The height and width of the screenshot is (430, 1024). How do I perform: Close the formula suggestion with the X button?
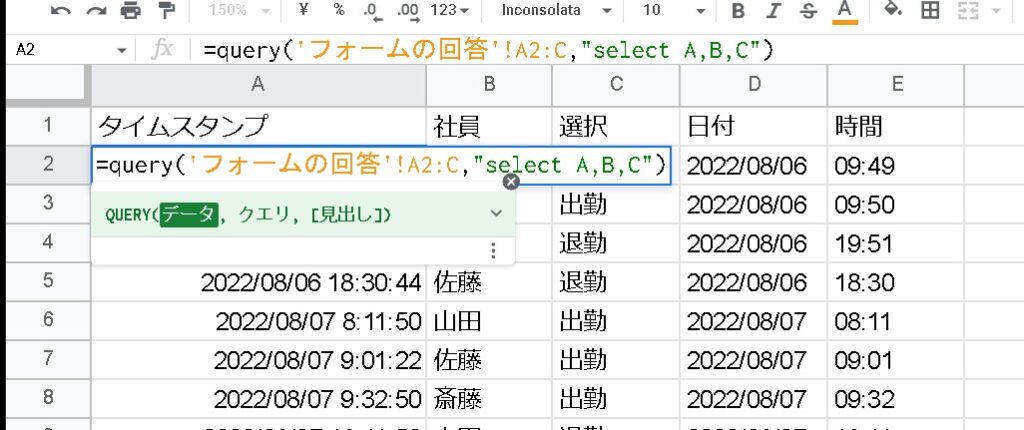[511, 182]
